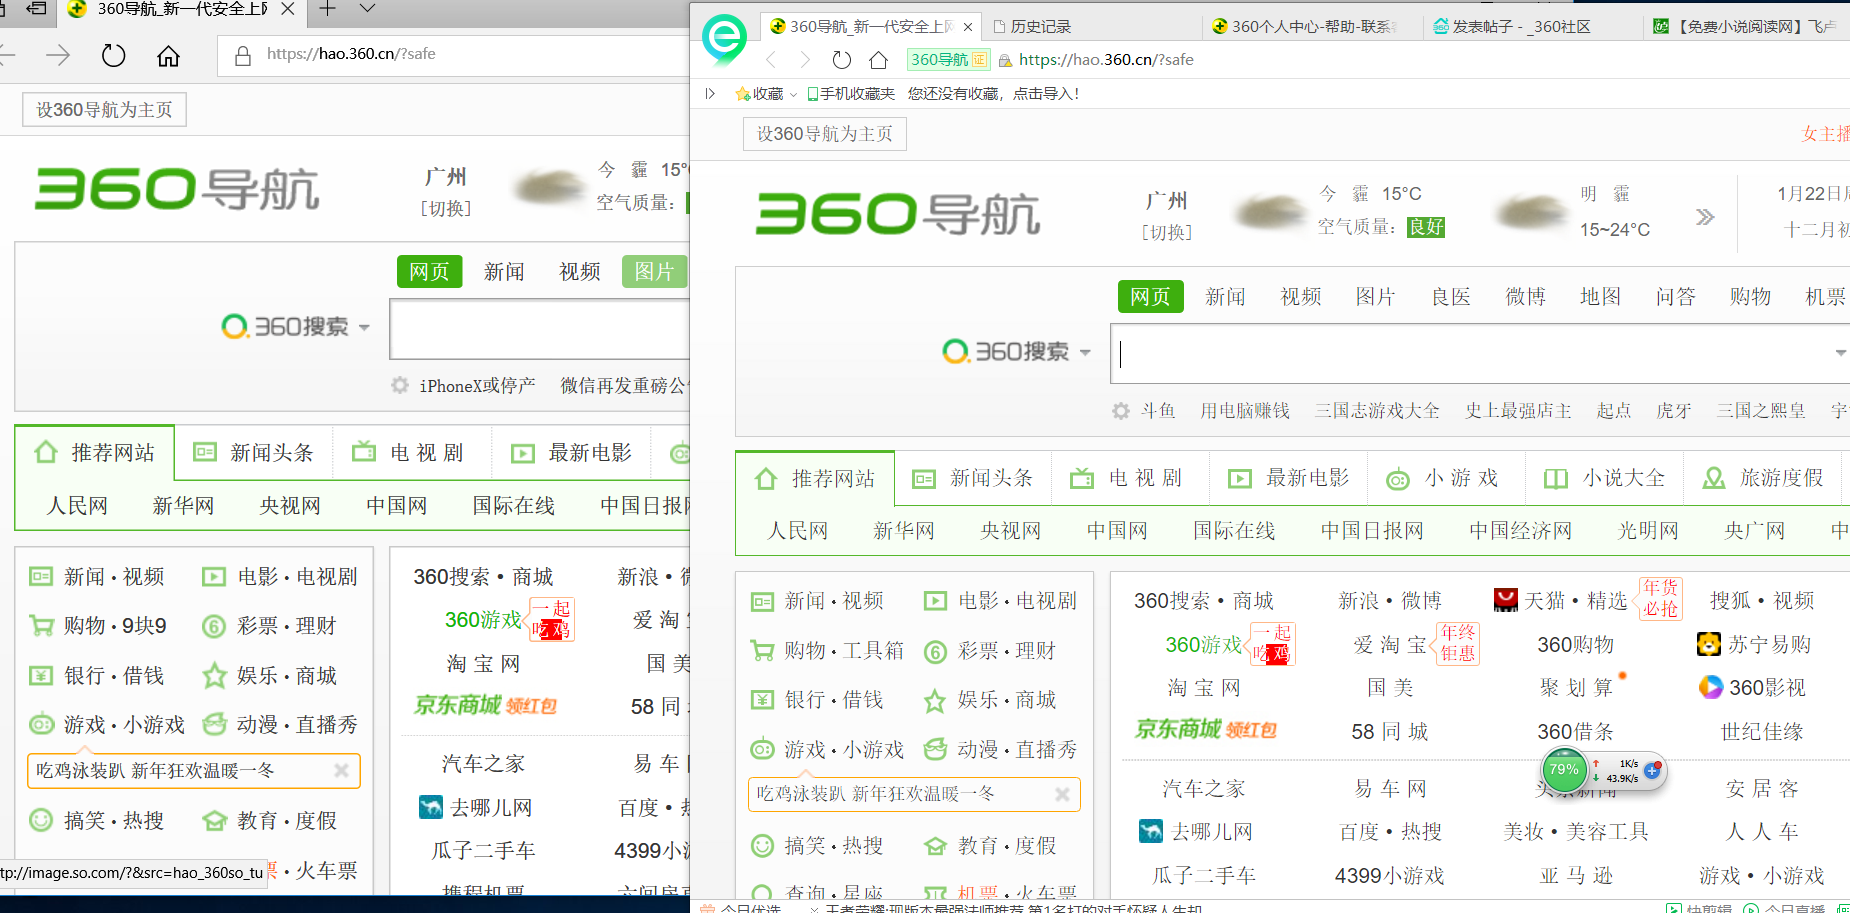This screenshot has width=1850, height=913.
Task: Select 良医 search tab
Action: tap(1450, 297)
